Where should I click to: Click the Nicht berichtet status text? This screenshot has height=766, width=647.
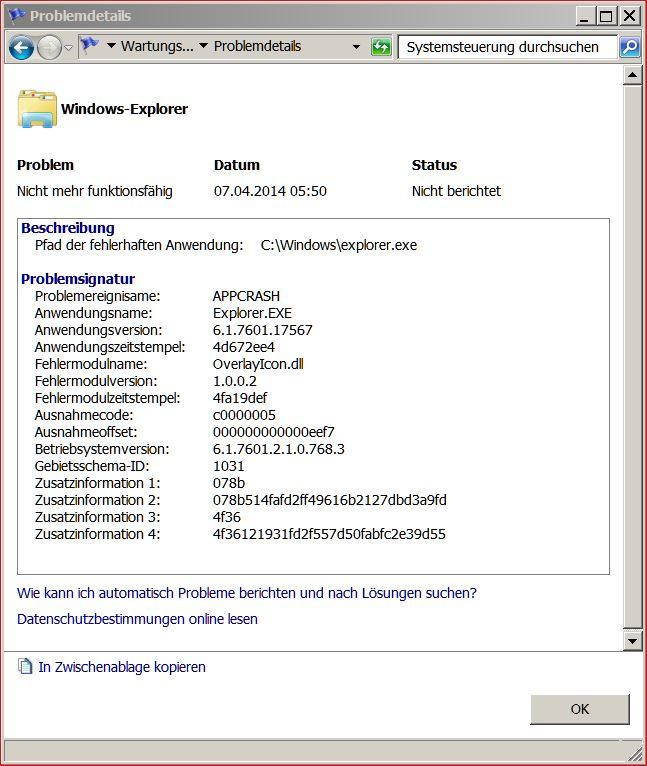click(456, 191)
